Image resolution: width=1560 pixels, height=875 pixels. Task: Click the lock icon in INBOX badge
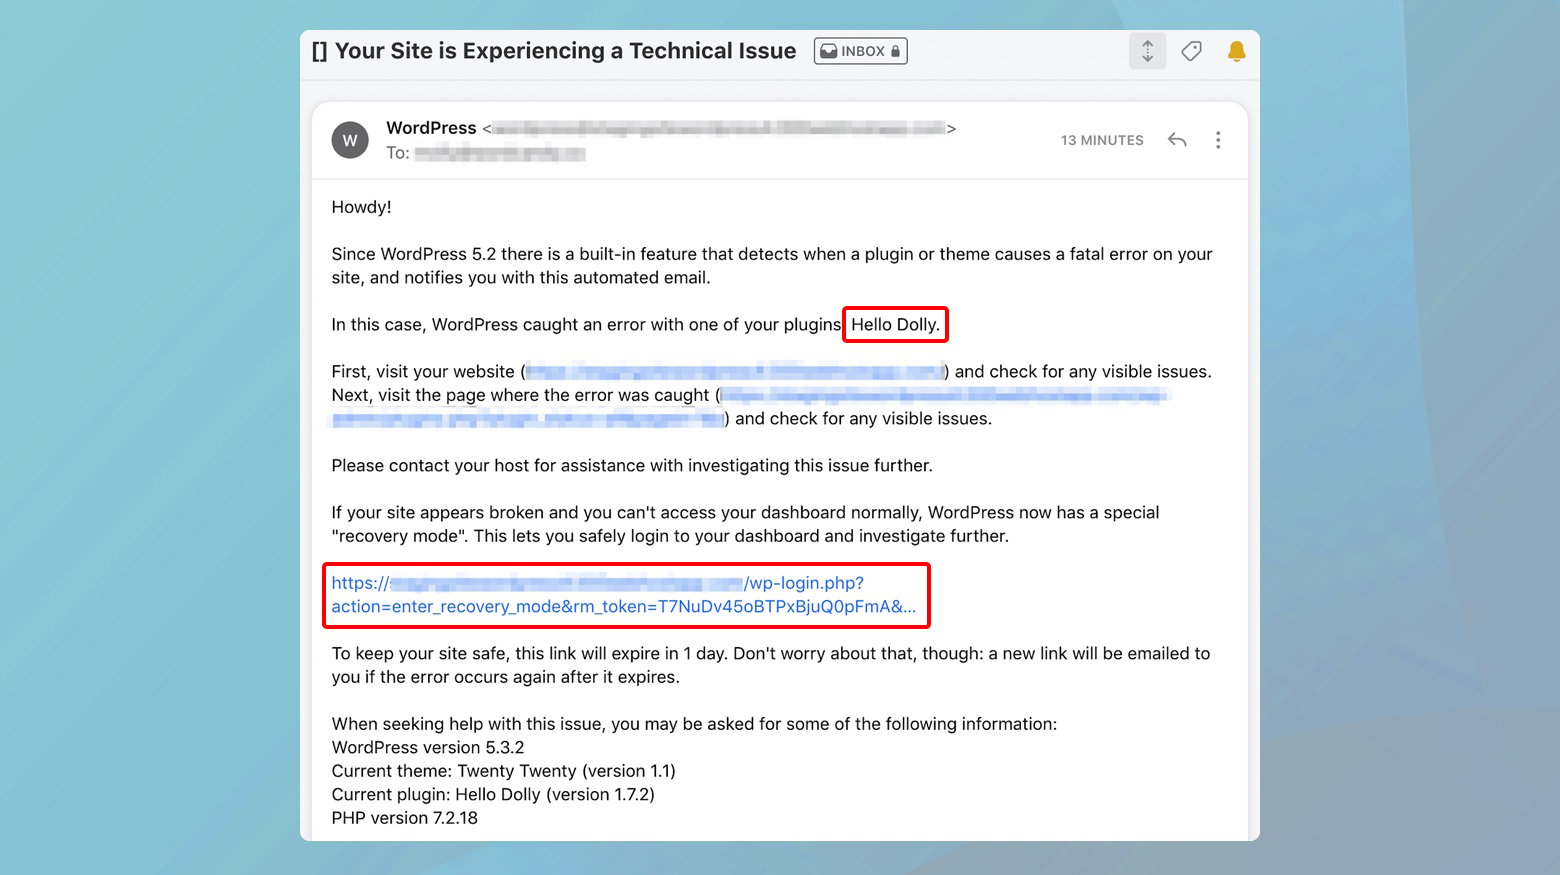tap(895, 51)
